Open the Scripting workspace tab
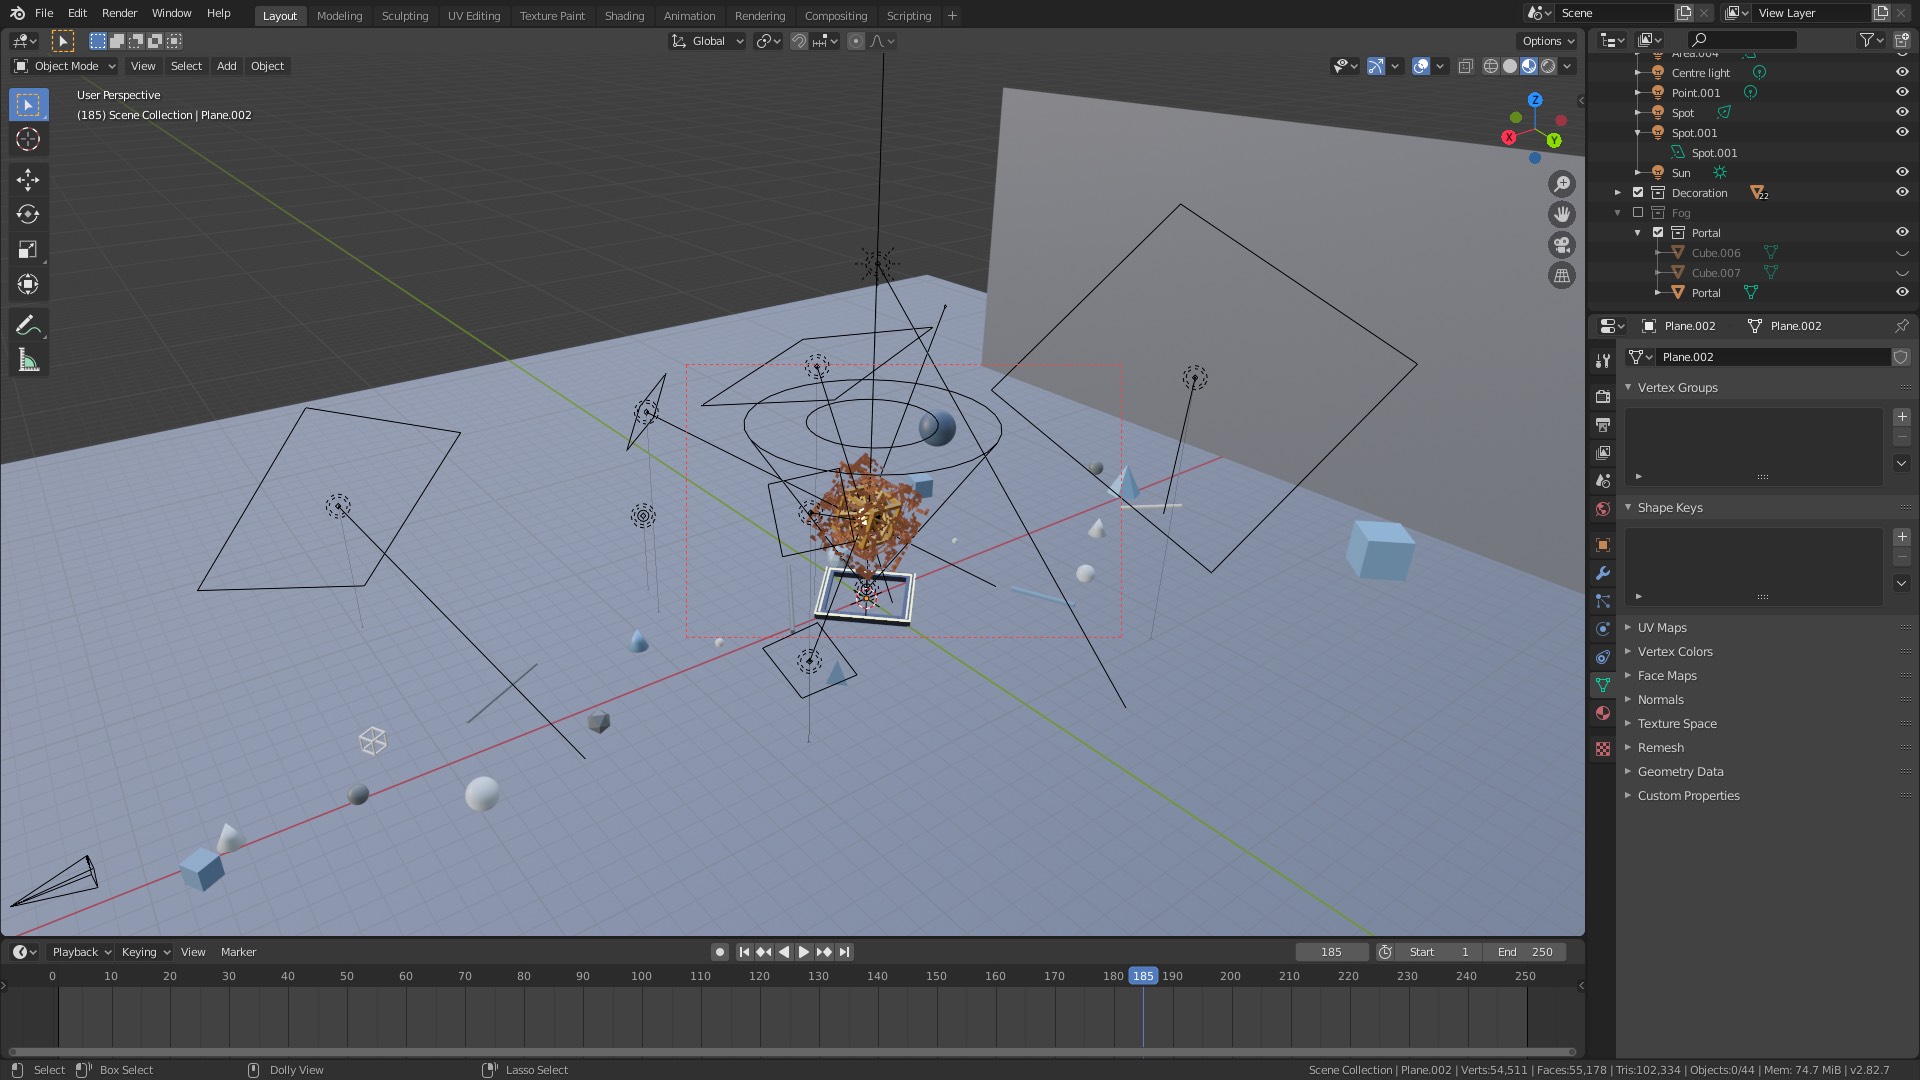 [907, 15]
